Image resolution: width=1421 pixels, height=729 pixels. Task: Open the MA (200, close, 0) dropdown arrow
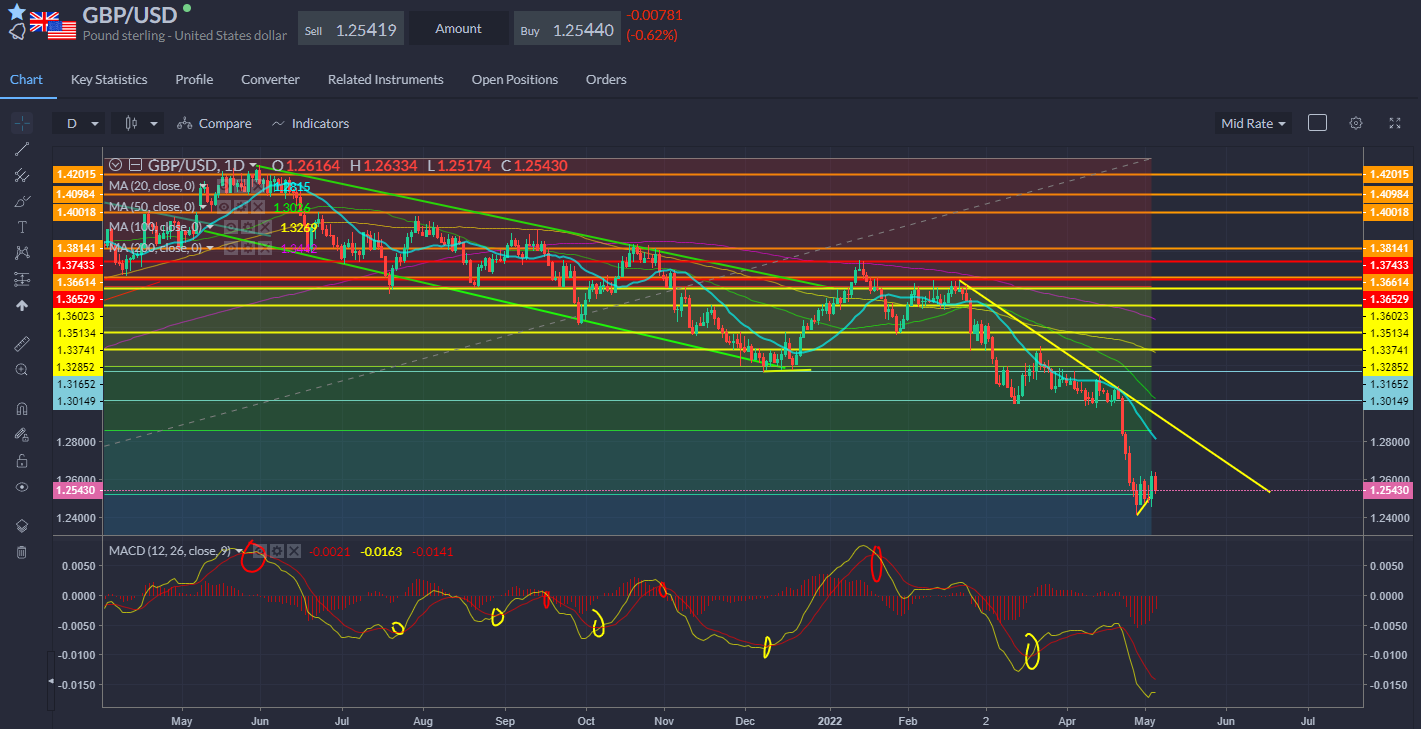(210, 247)
